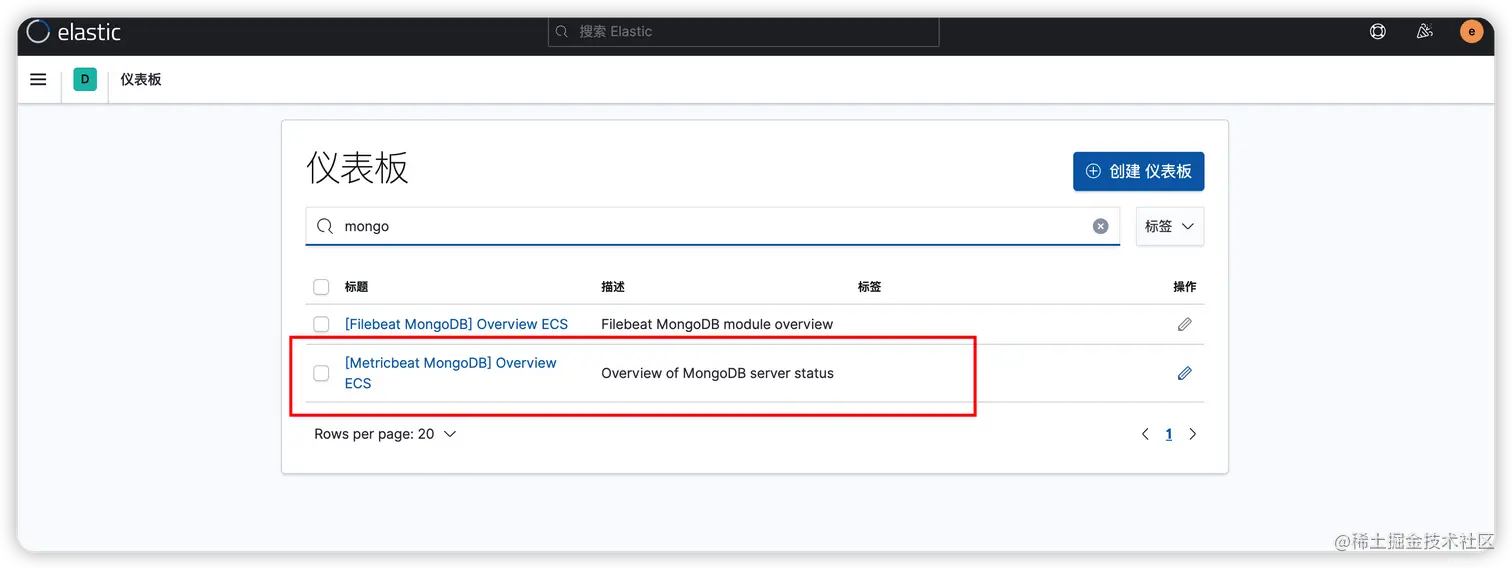Toggle the select-all header checkbox
1512x569 pixels.
coord(321,287)
